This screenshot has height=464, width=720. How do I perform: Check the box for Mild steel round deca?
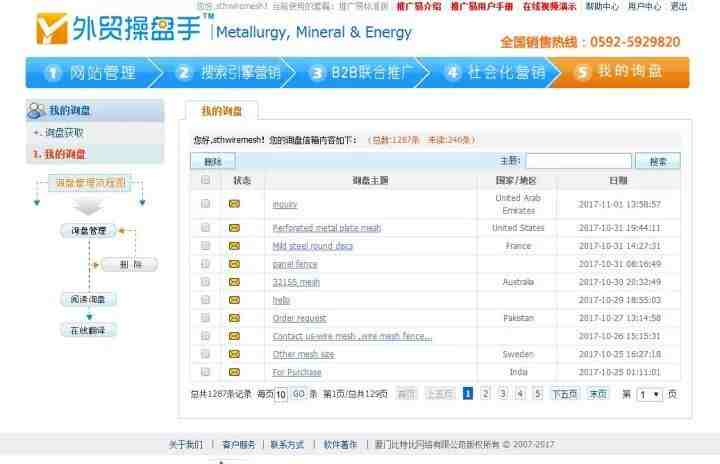point(205,246)
